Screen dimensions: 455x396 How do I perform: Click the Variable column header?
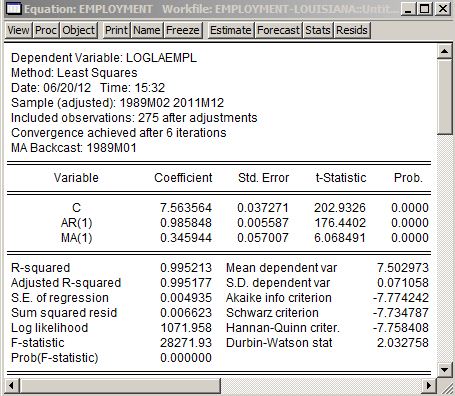tap(76, 178)
